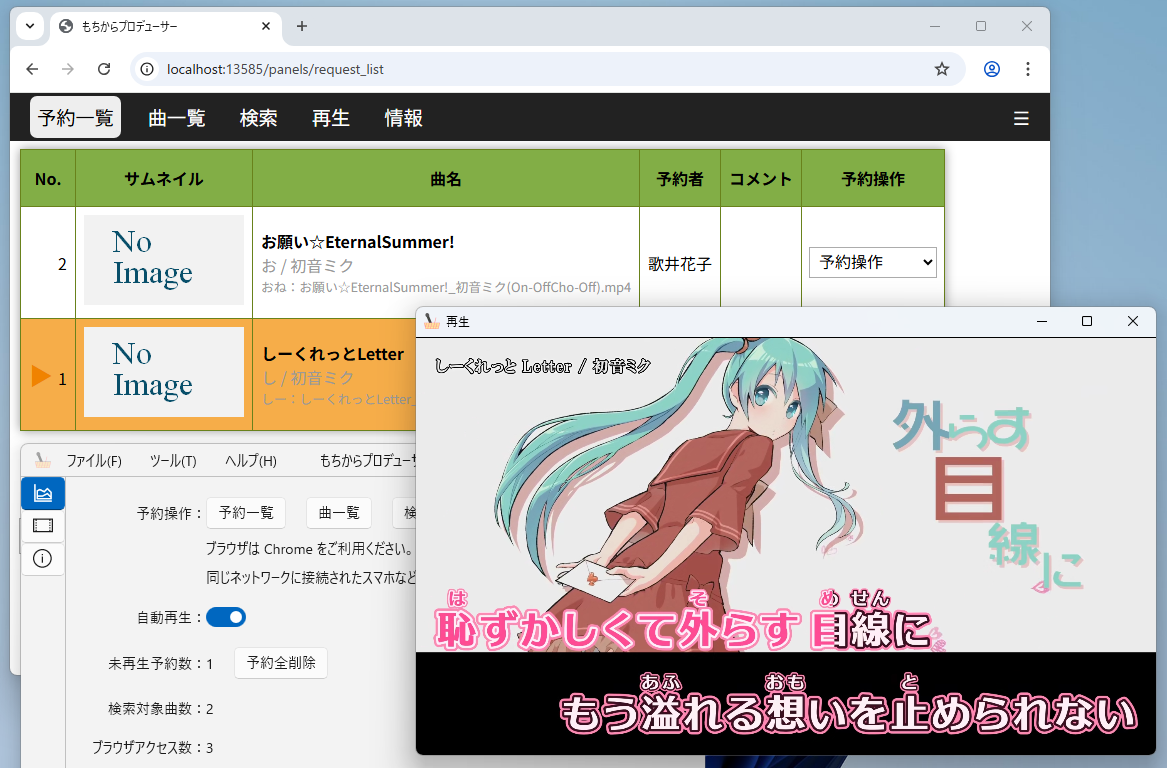Image resolution: width=1167 pixels, height=768 pixels.
Task: Click the ブラウザアクセス数:3 text
Action: point(153,748)
